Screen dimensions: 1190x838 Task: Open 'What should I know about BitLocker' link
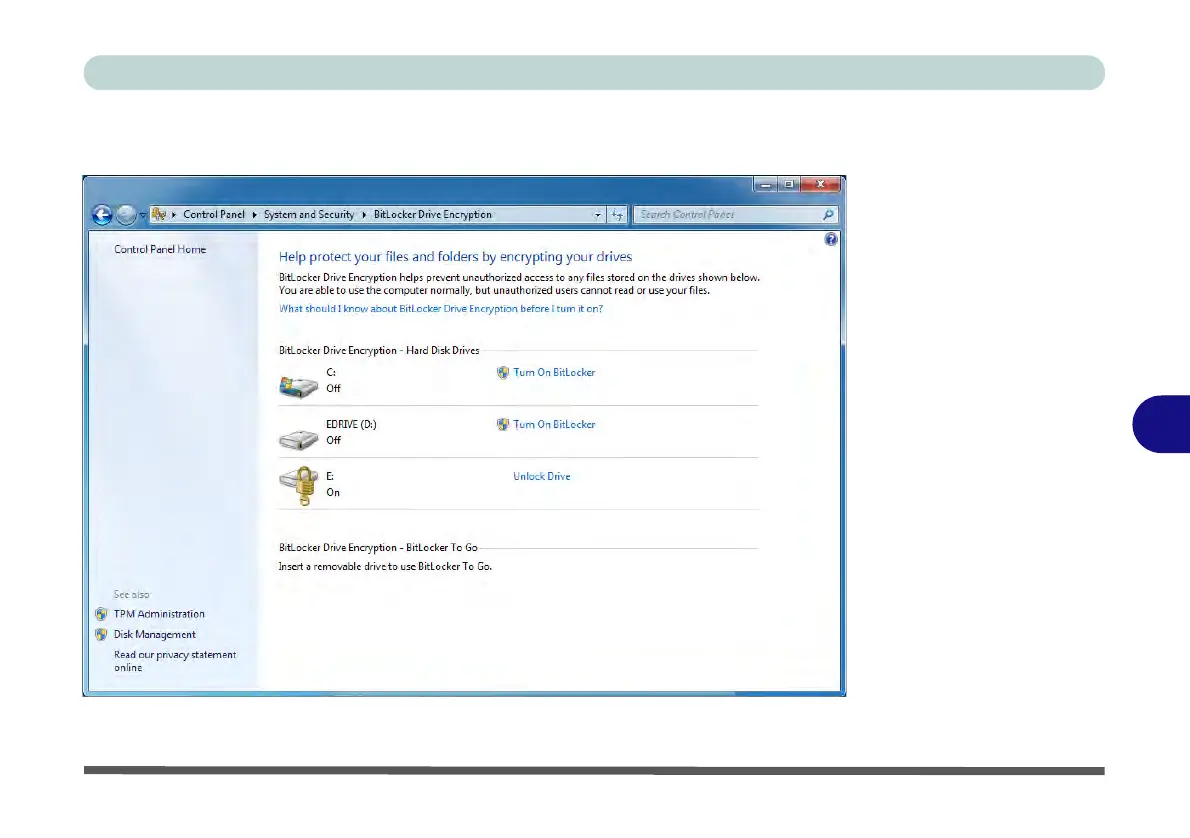[x=441, y=309]
